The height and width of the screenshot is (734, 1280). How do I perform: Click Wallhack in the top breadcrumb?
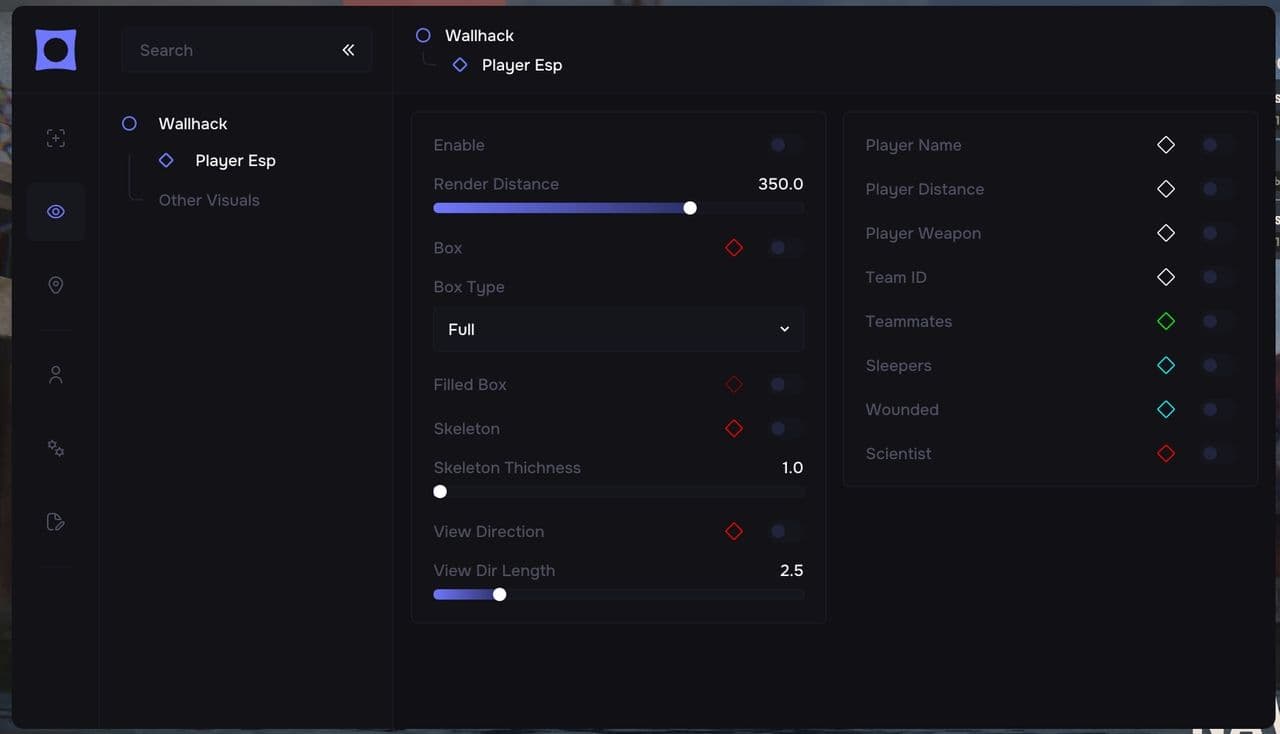coord(479,35)
